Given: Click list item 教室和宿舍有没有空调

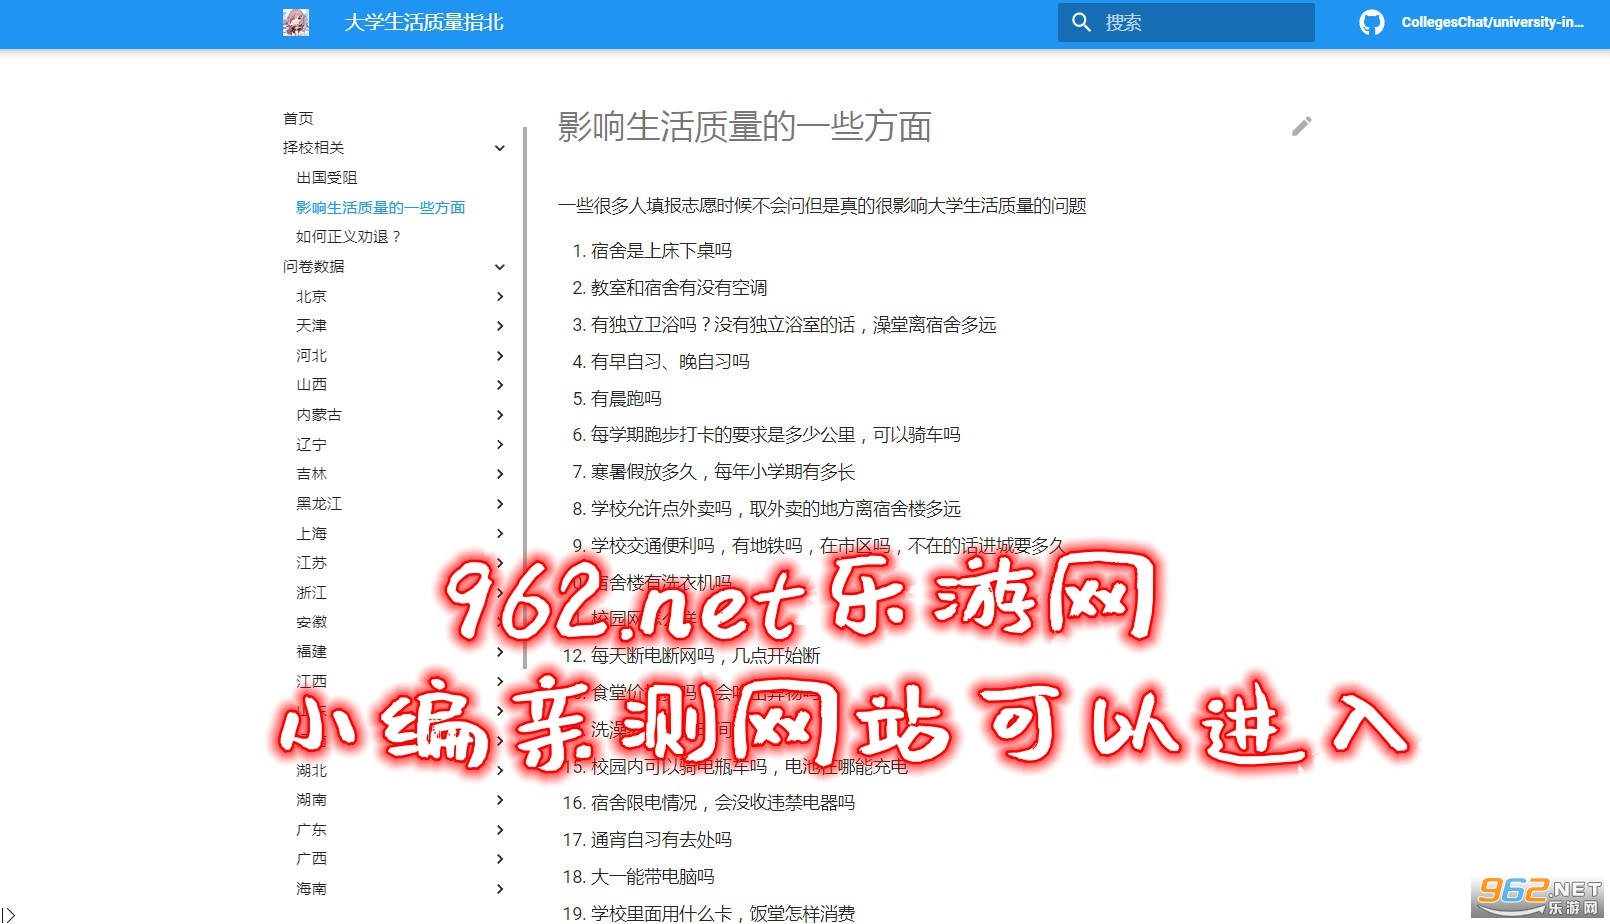Looking at the screenshot, I should tap(679, 288).
